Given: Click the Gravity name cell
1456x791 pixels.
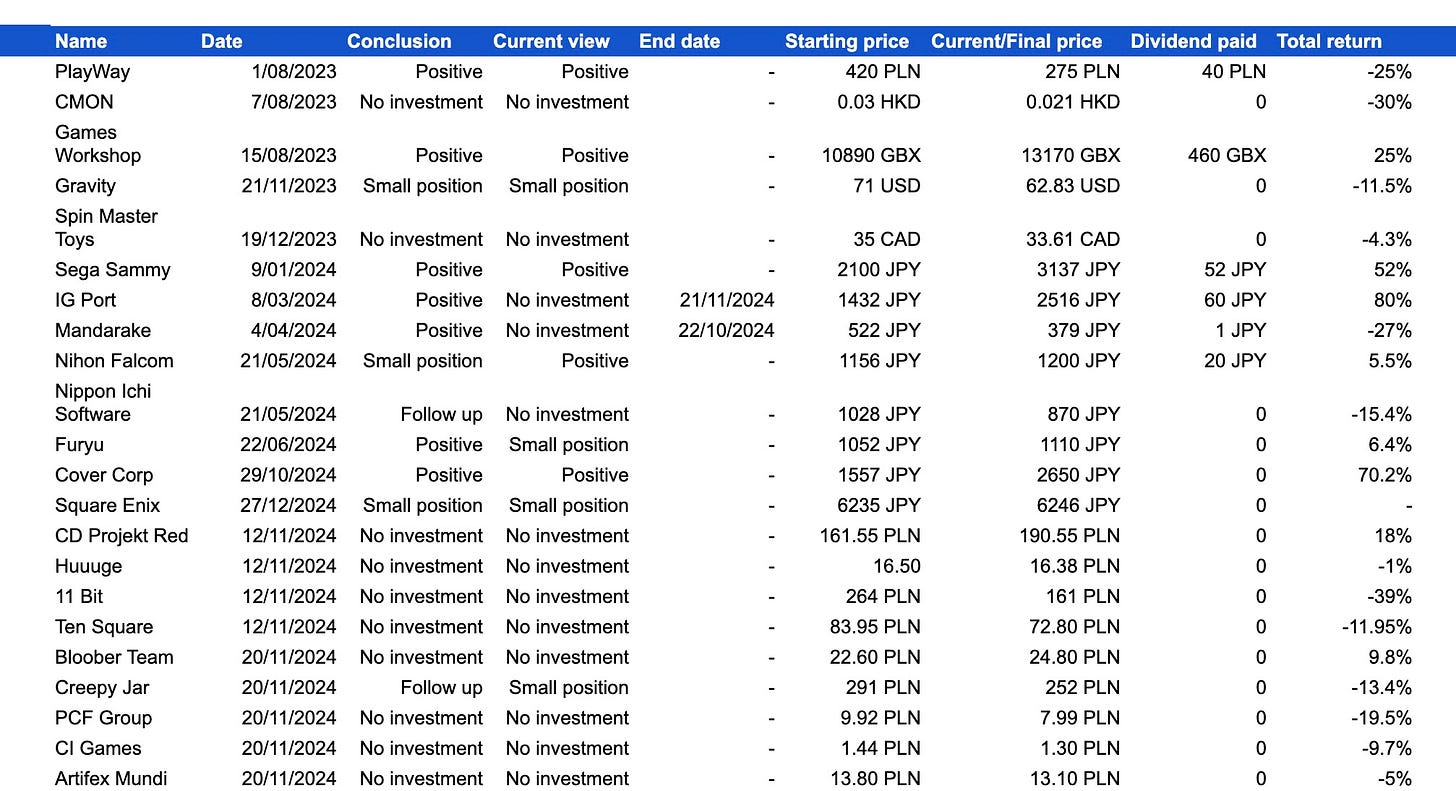Looking at the screenshot, I should [x=85, y=186].
